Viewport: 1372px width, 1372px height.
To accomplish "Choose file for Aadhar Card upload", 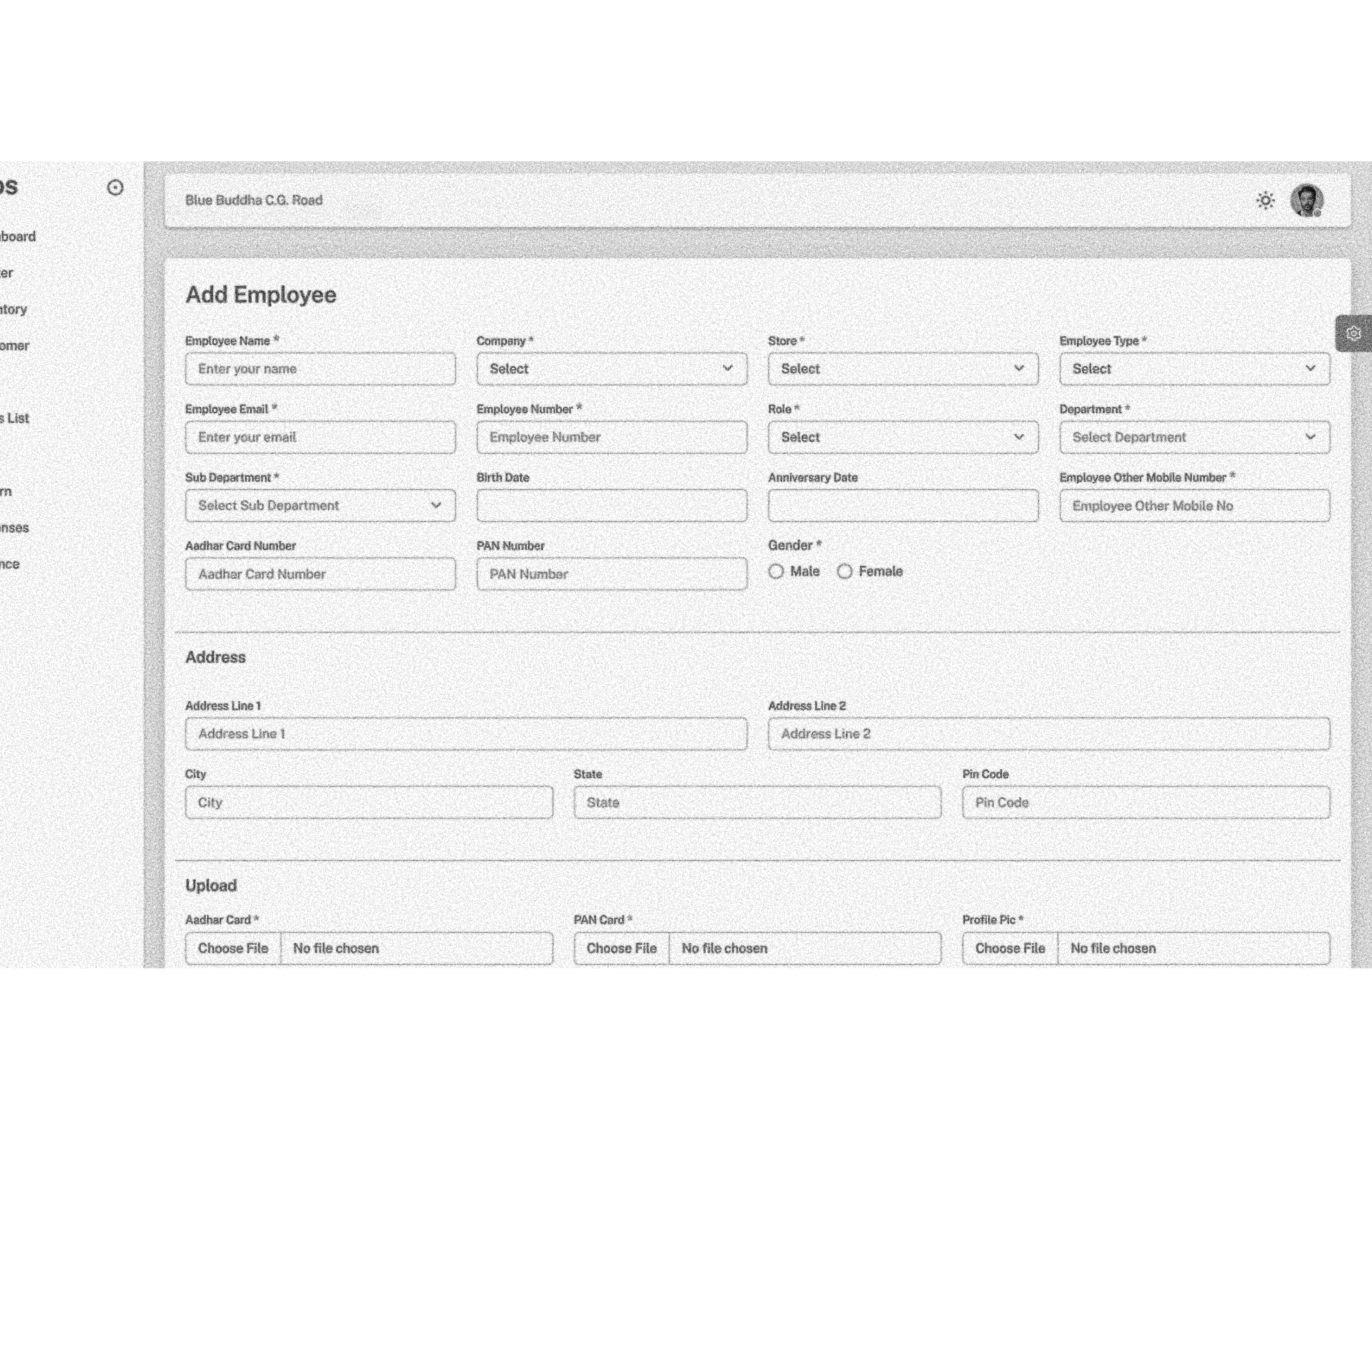I will 233,948.
